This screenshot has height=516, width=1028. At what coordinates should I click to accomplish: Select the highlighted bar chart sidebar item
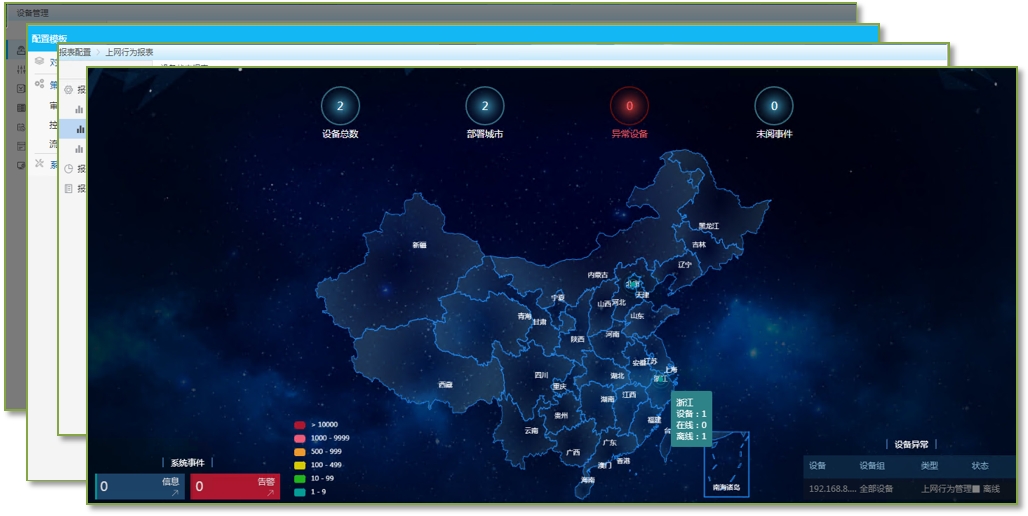[x=79, y=129]
